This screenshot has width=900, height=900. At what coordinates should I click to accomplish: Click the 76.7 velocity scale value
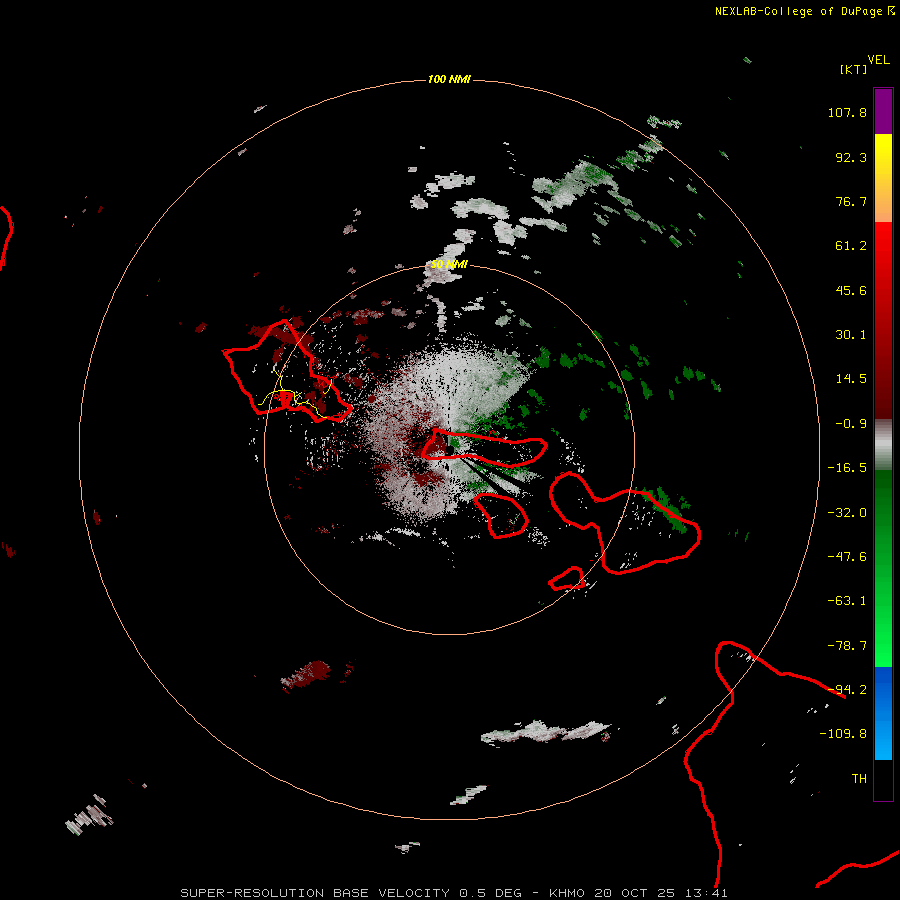click(x=851, y=201)
